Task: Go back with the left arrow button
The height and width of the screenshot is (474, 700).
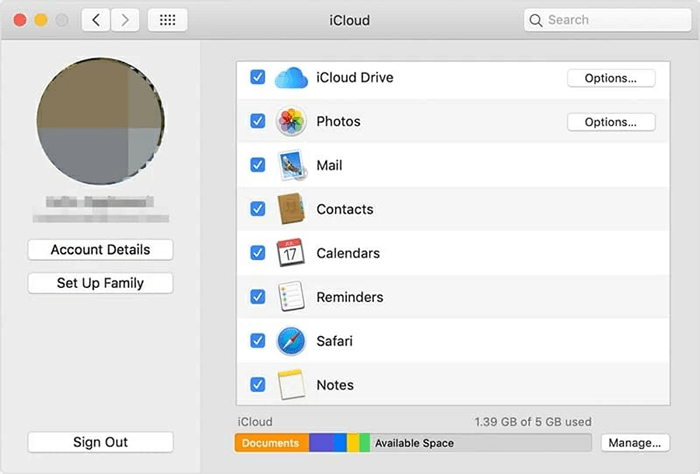Action: (x=97, y=20)
